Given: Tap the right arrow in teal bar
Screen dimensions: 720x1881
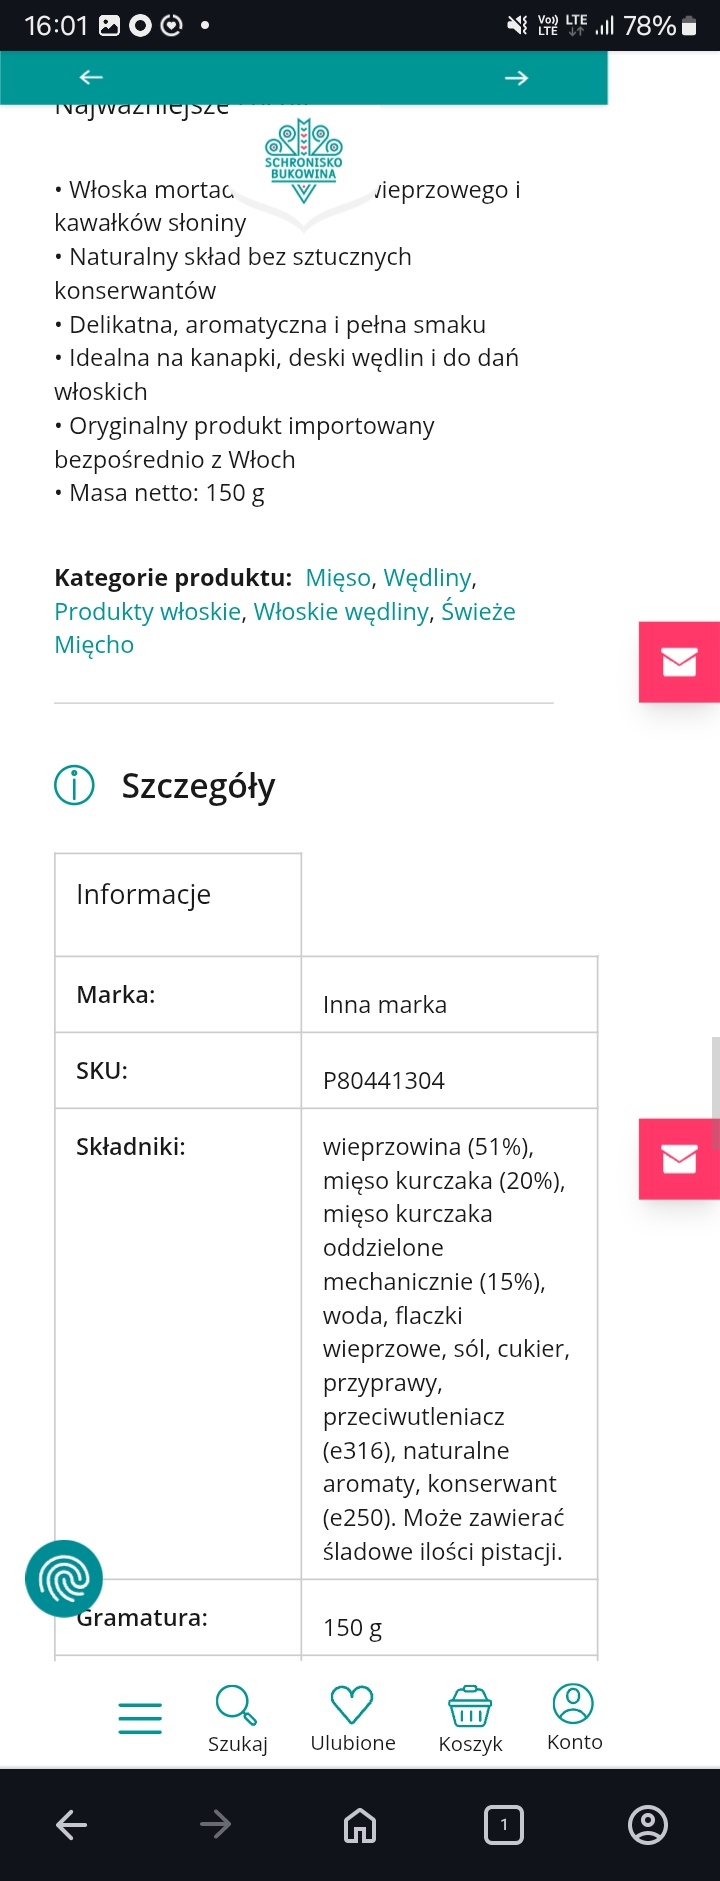Looking at the screenshot, I should pyautogui.click(x=516, y=78).
